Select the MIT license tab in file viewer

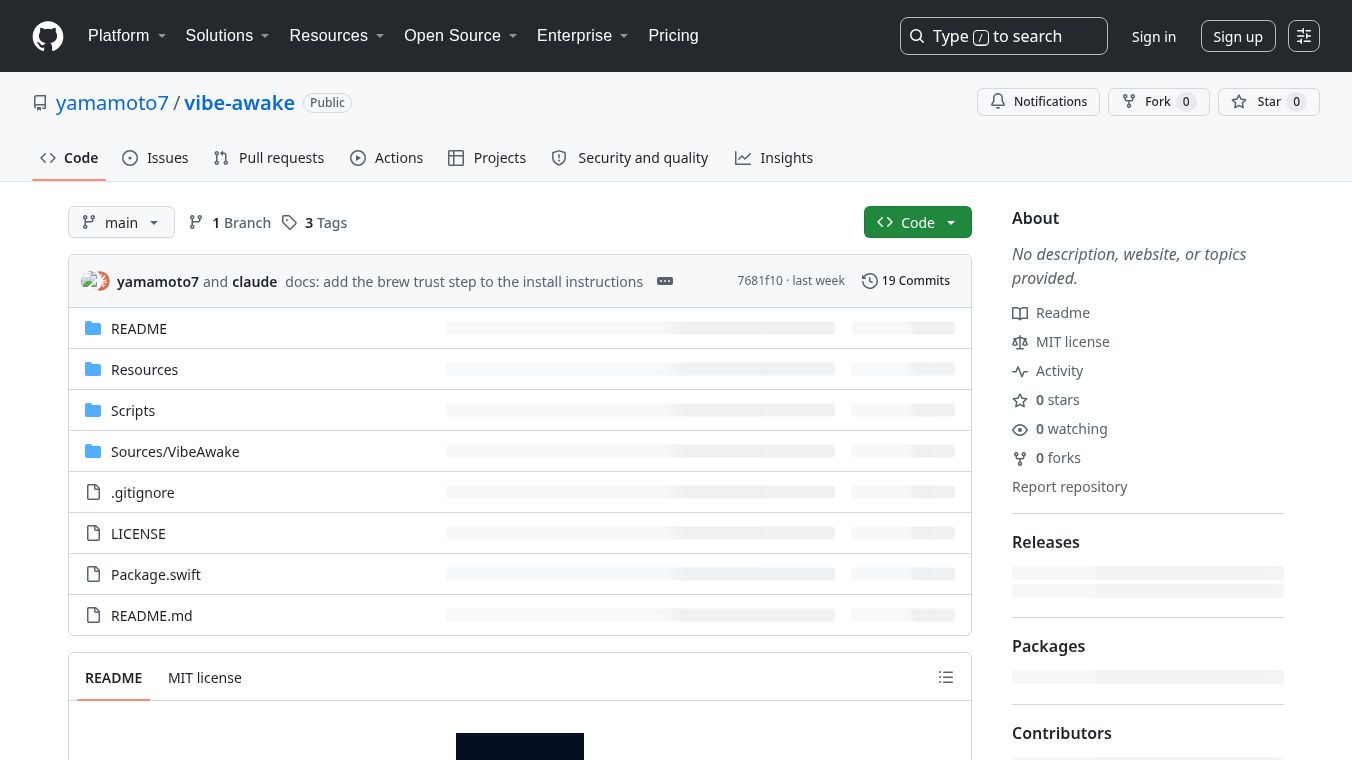[x=205, y=677]
